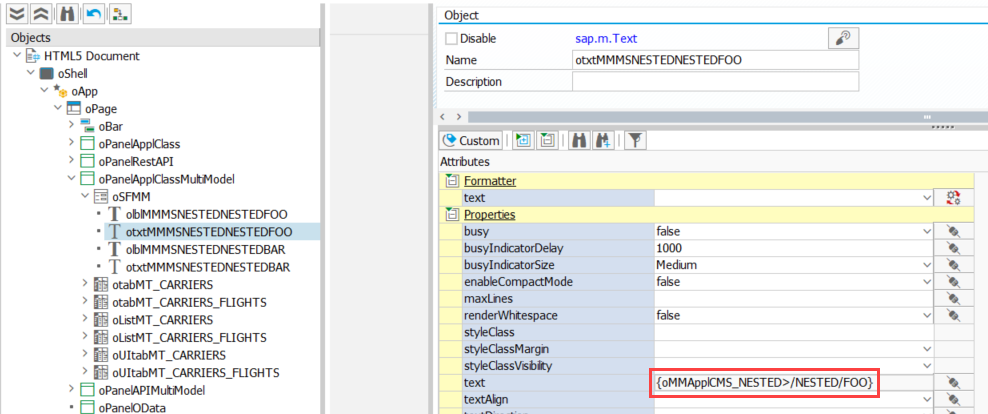Viewport: 988px width, 414px height.
Task: Click Find Next binoculars with plus icon
Action: (x=603, y=141)
